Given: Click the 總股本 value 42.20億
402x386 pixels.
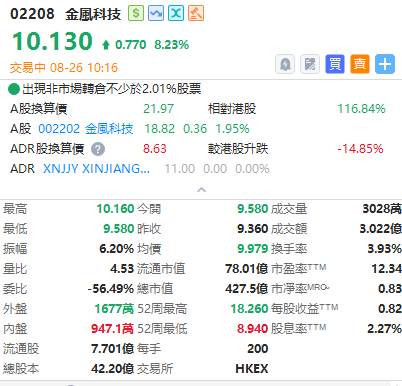Looking at the screenshot, I should (112, 369).
